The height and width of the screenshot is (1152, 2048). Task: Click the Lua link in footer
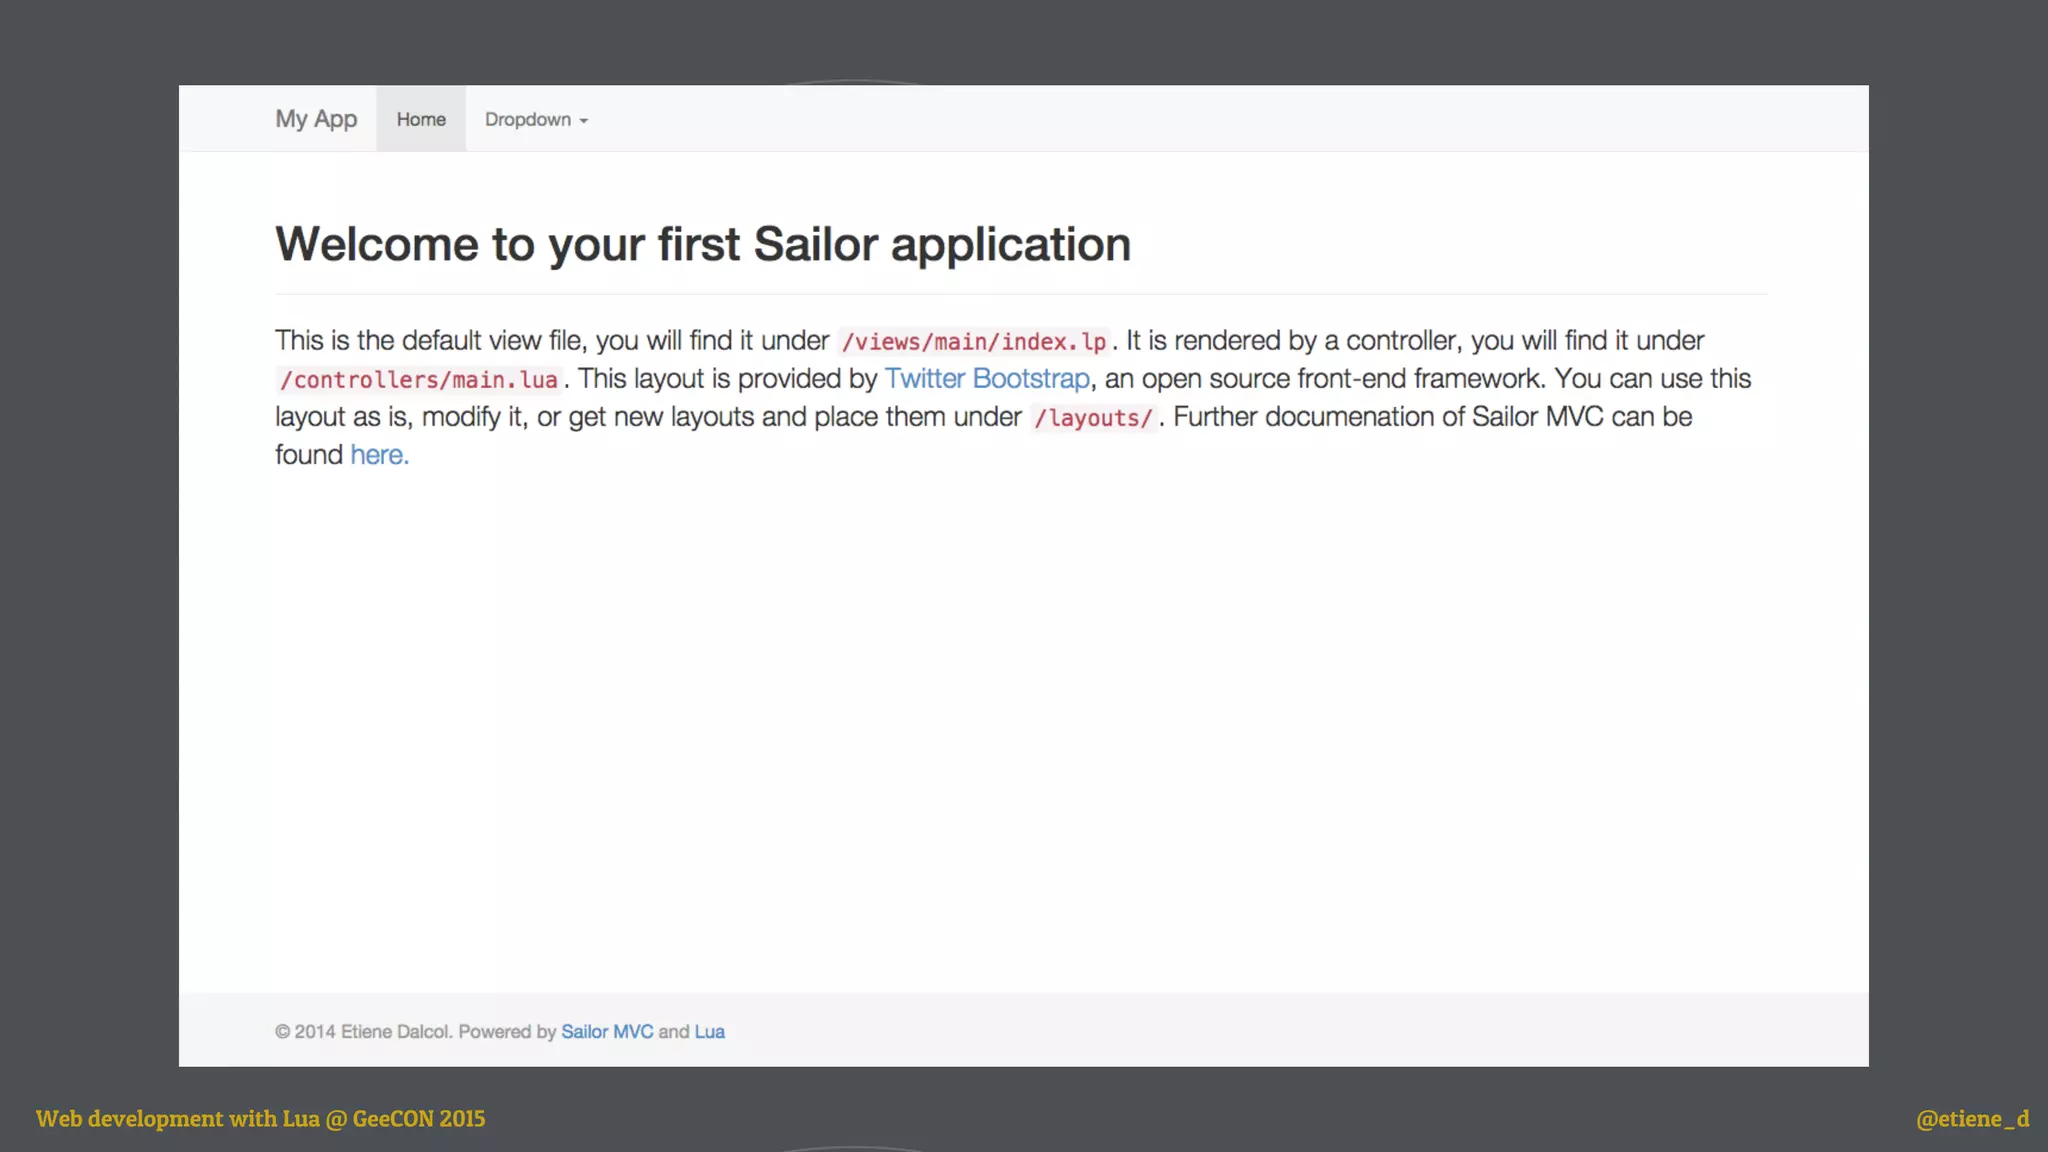(709, 1032)
